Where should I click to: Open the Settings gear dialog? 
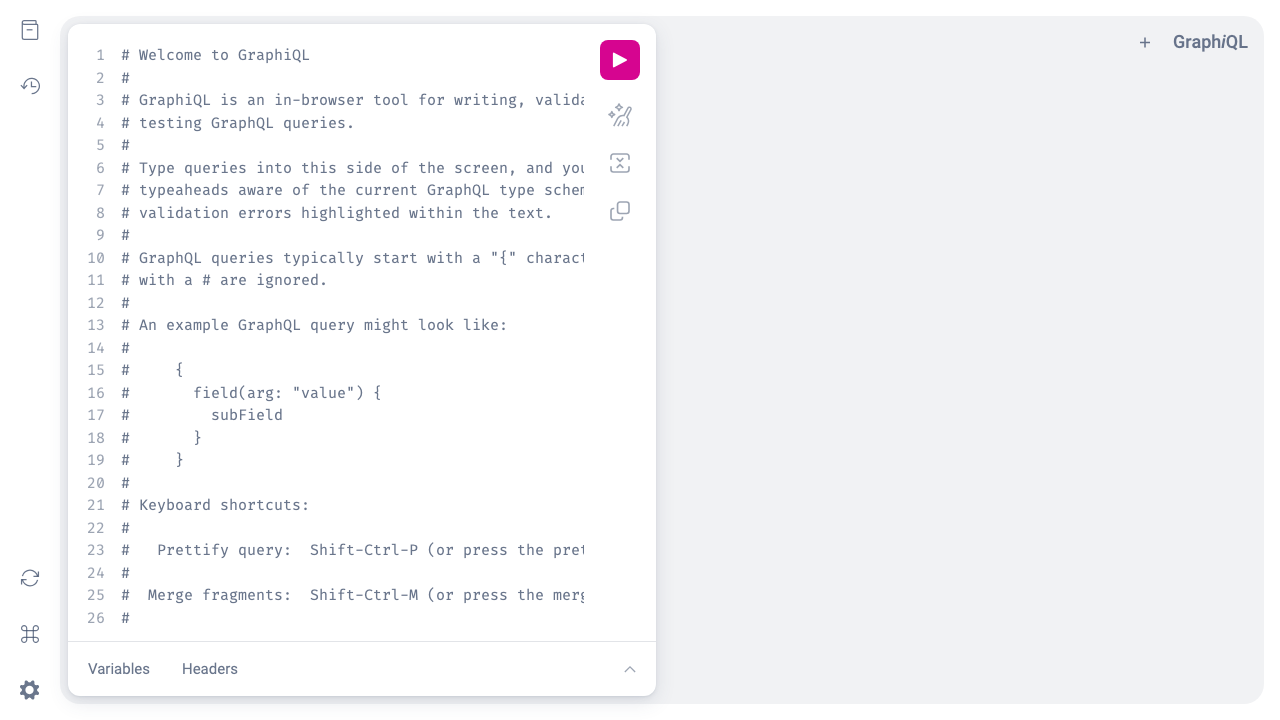(30, 690)
